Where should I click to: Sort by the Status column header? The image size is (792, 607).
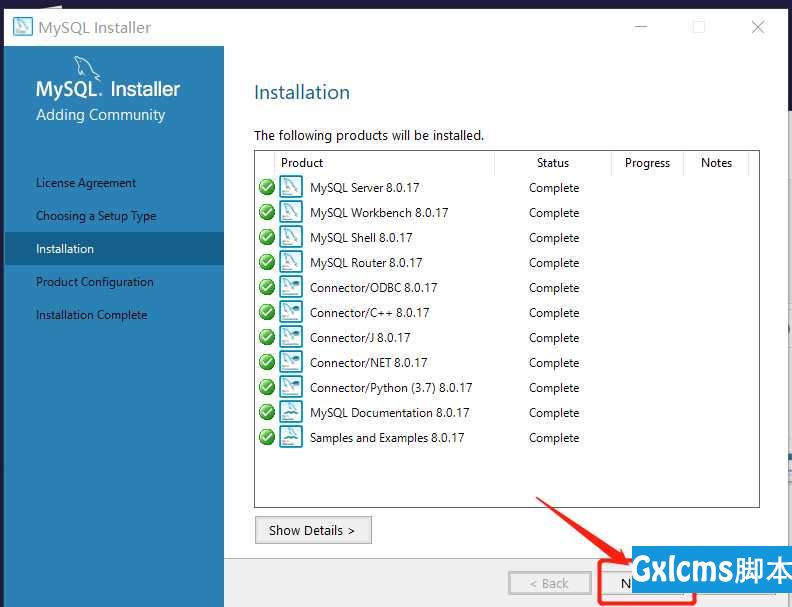(553, 163)
